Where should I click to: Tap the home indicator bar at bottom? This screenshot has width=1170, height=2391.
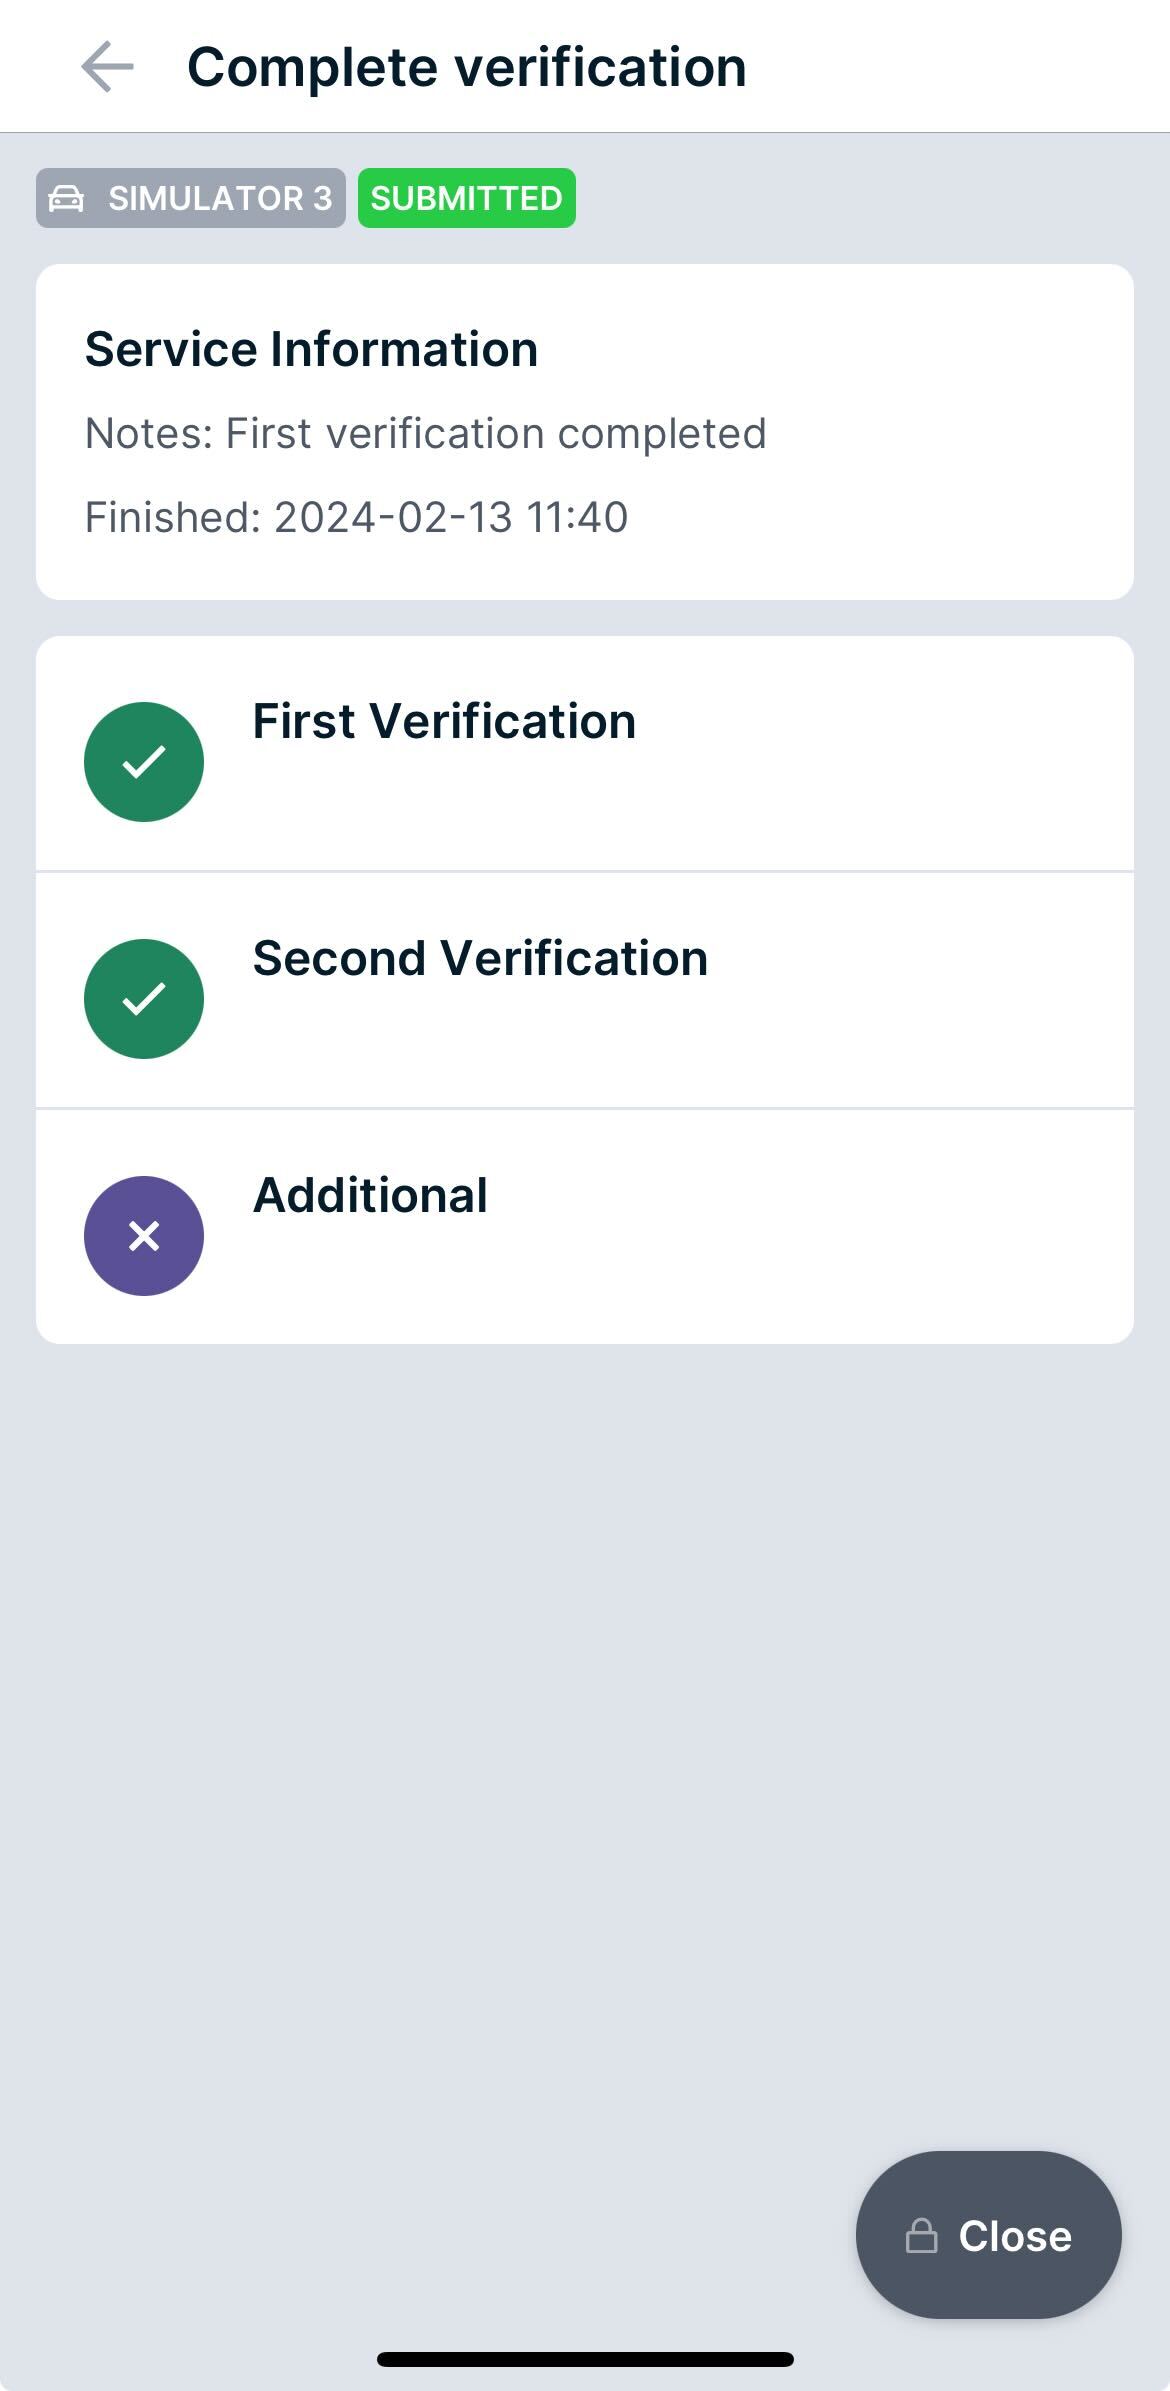585,2358
